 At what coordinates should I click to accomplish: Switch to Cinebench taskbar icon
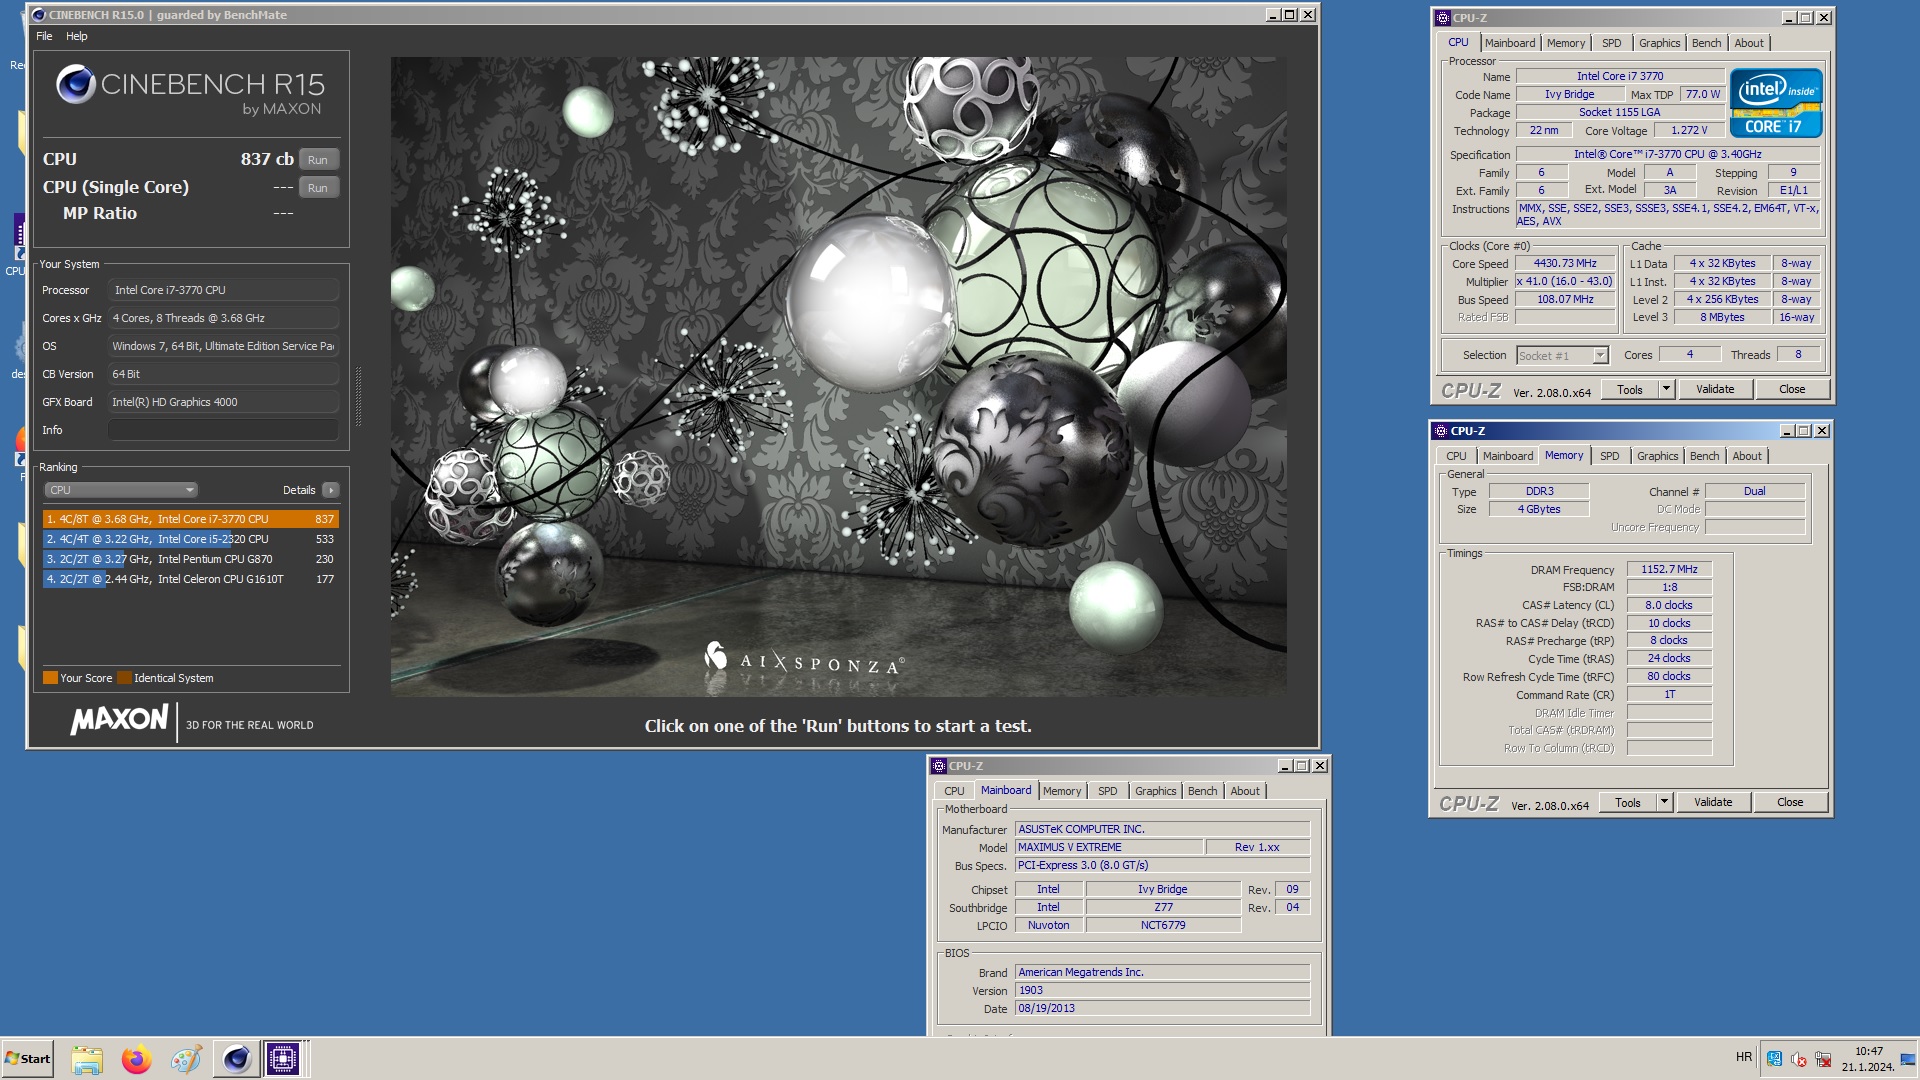pos(236,1059)
